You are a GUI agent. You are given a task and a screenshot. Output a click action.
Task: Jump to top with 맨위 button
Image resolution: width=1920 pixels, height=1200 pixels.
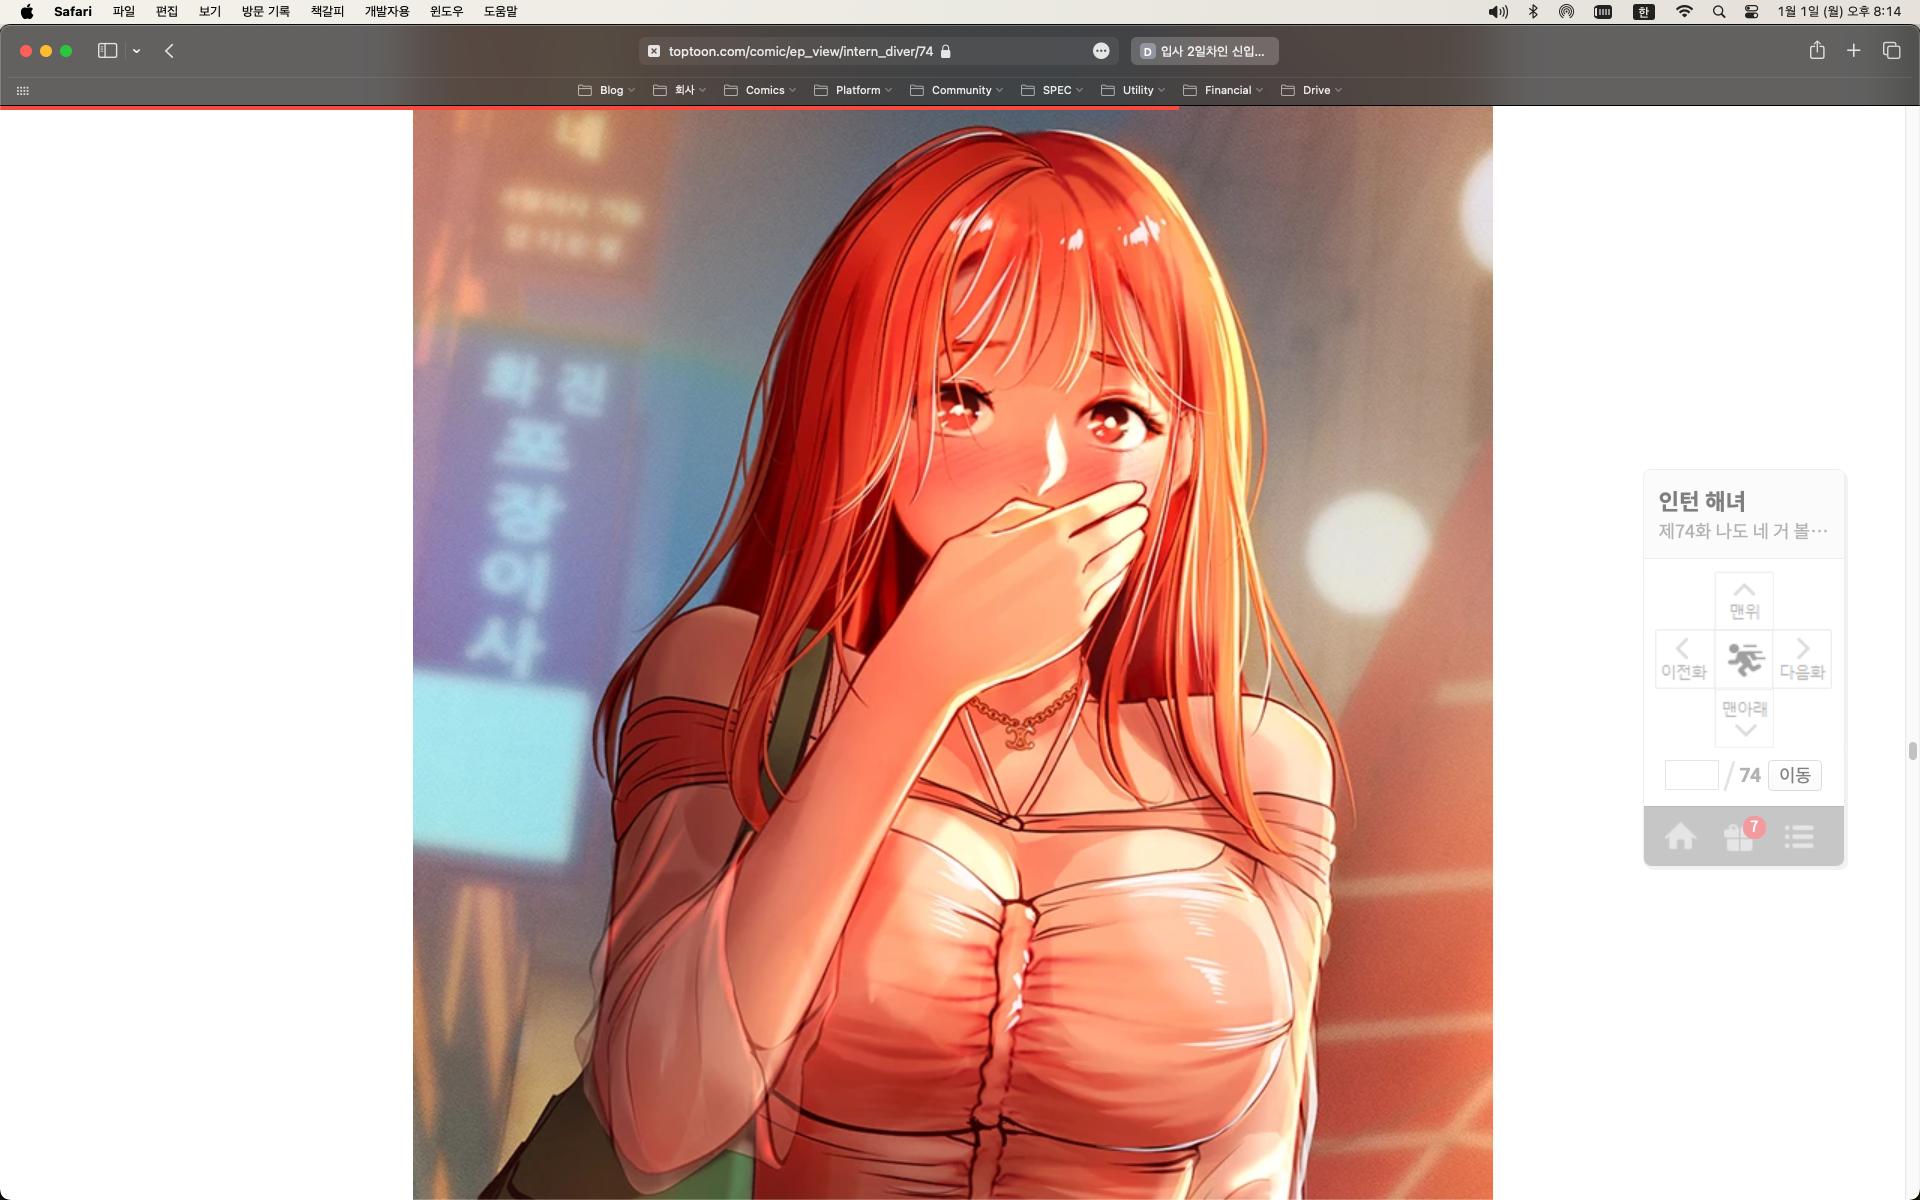(x=1744, y=601)
